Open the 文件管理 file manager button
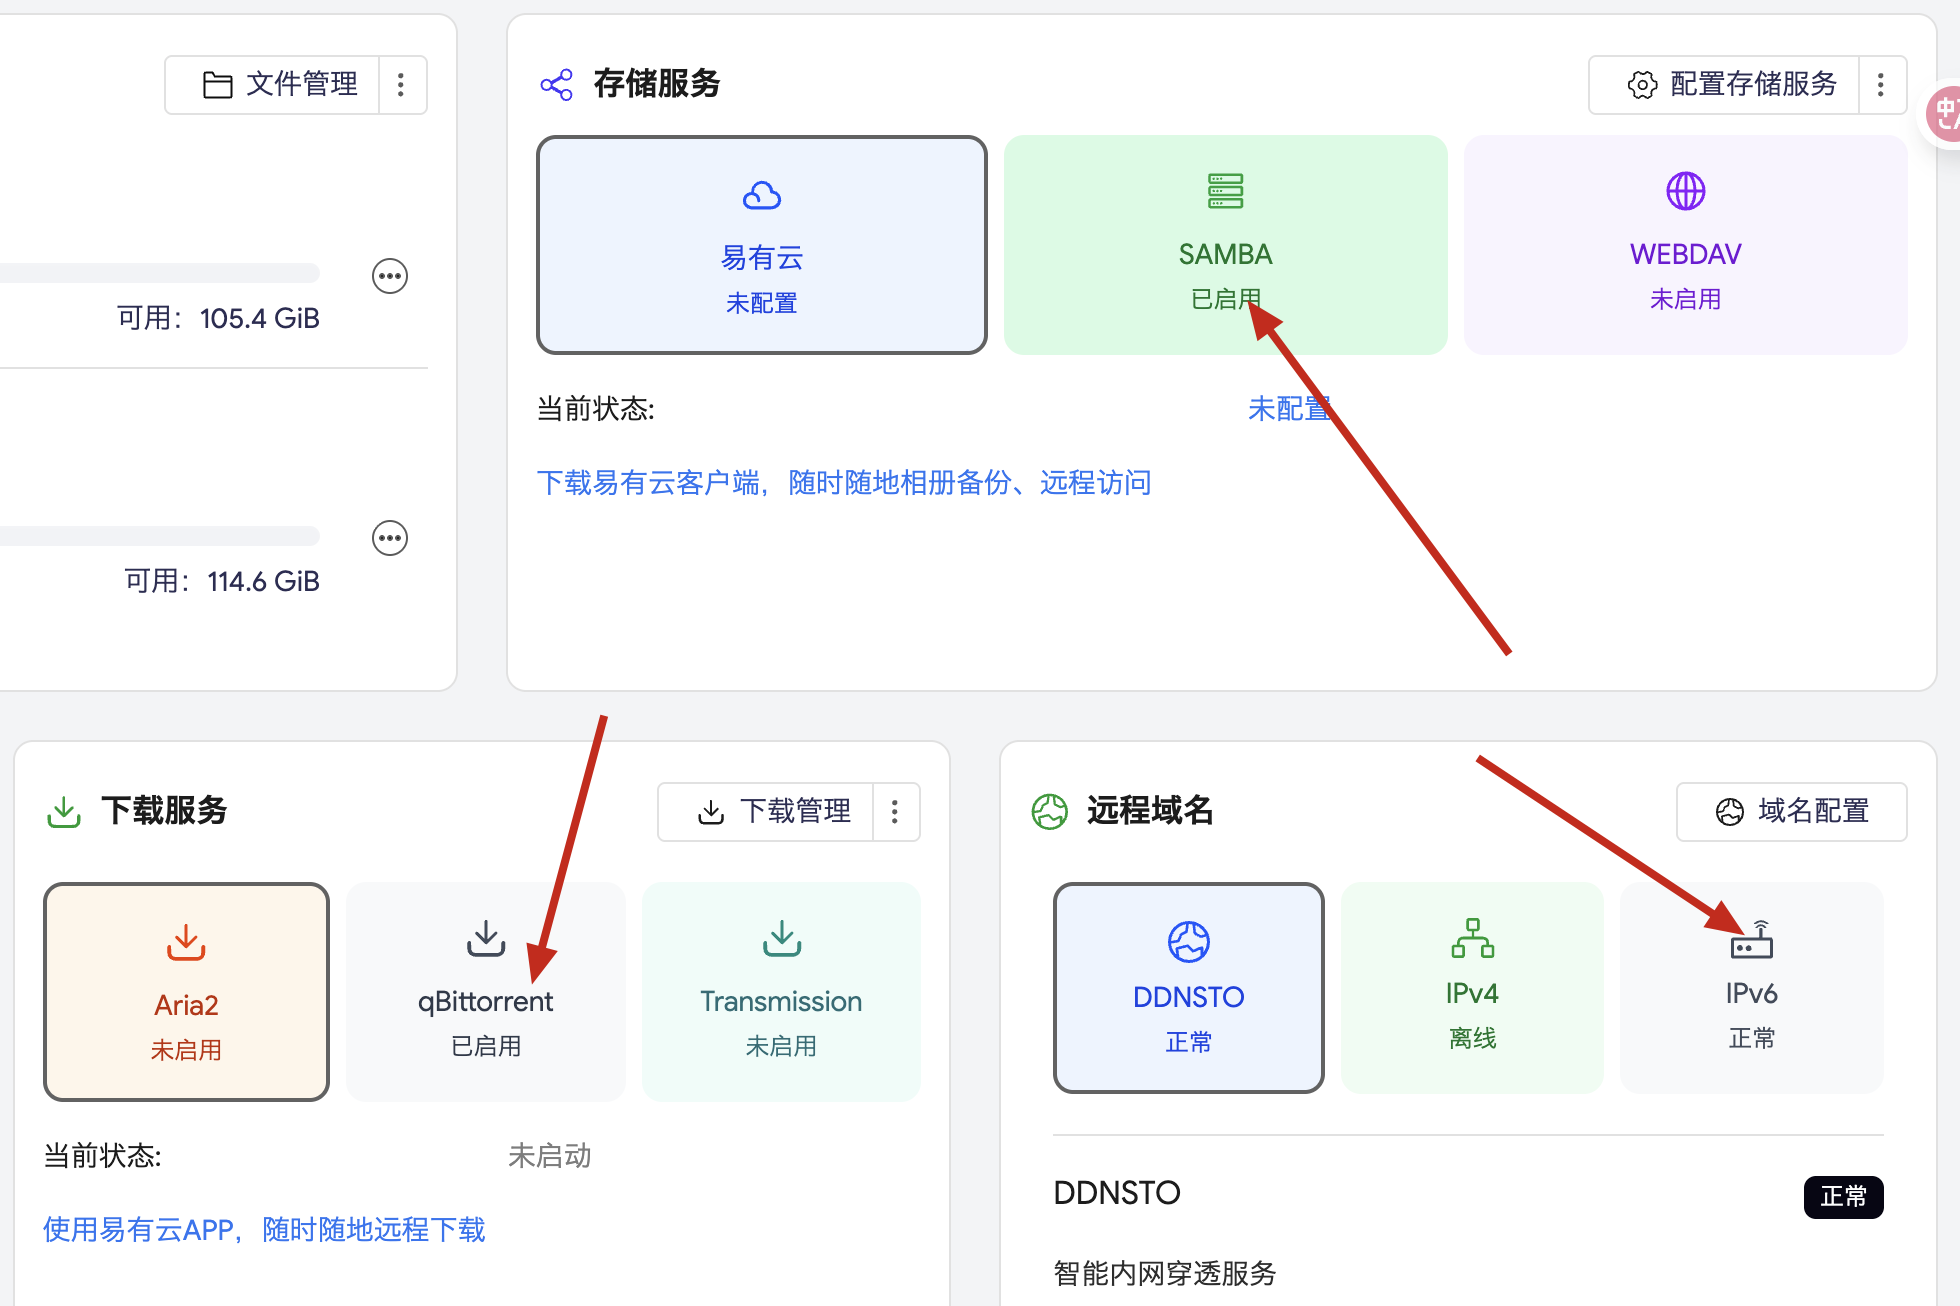This screenshot has width=1960, height=1306. pyautogui.click(x=280, y=85)
